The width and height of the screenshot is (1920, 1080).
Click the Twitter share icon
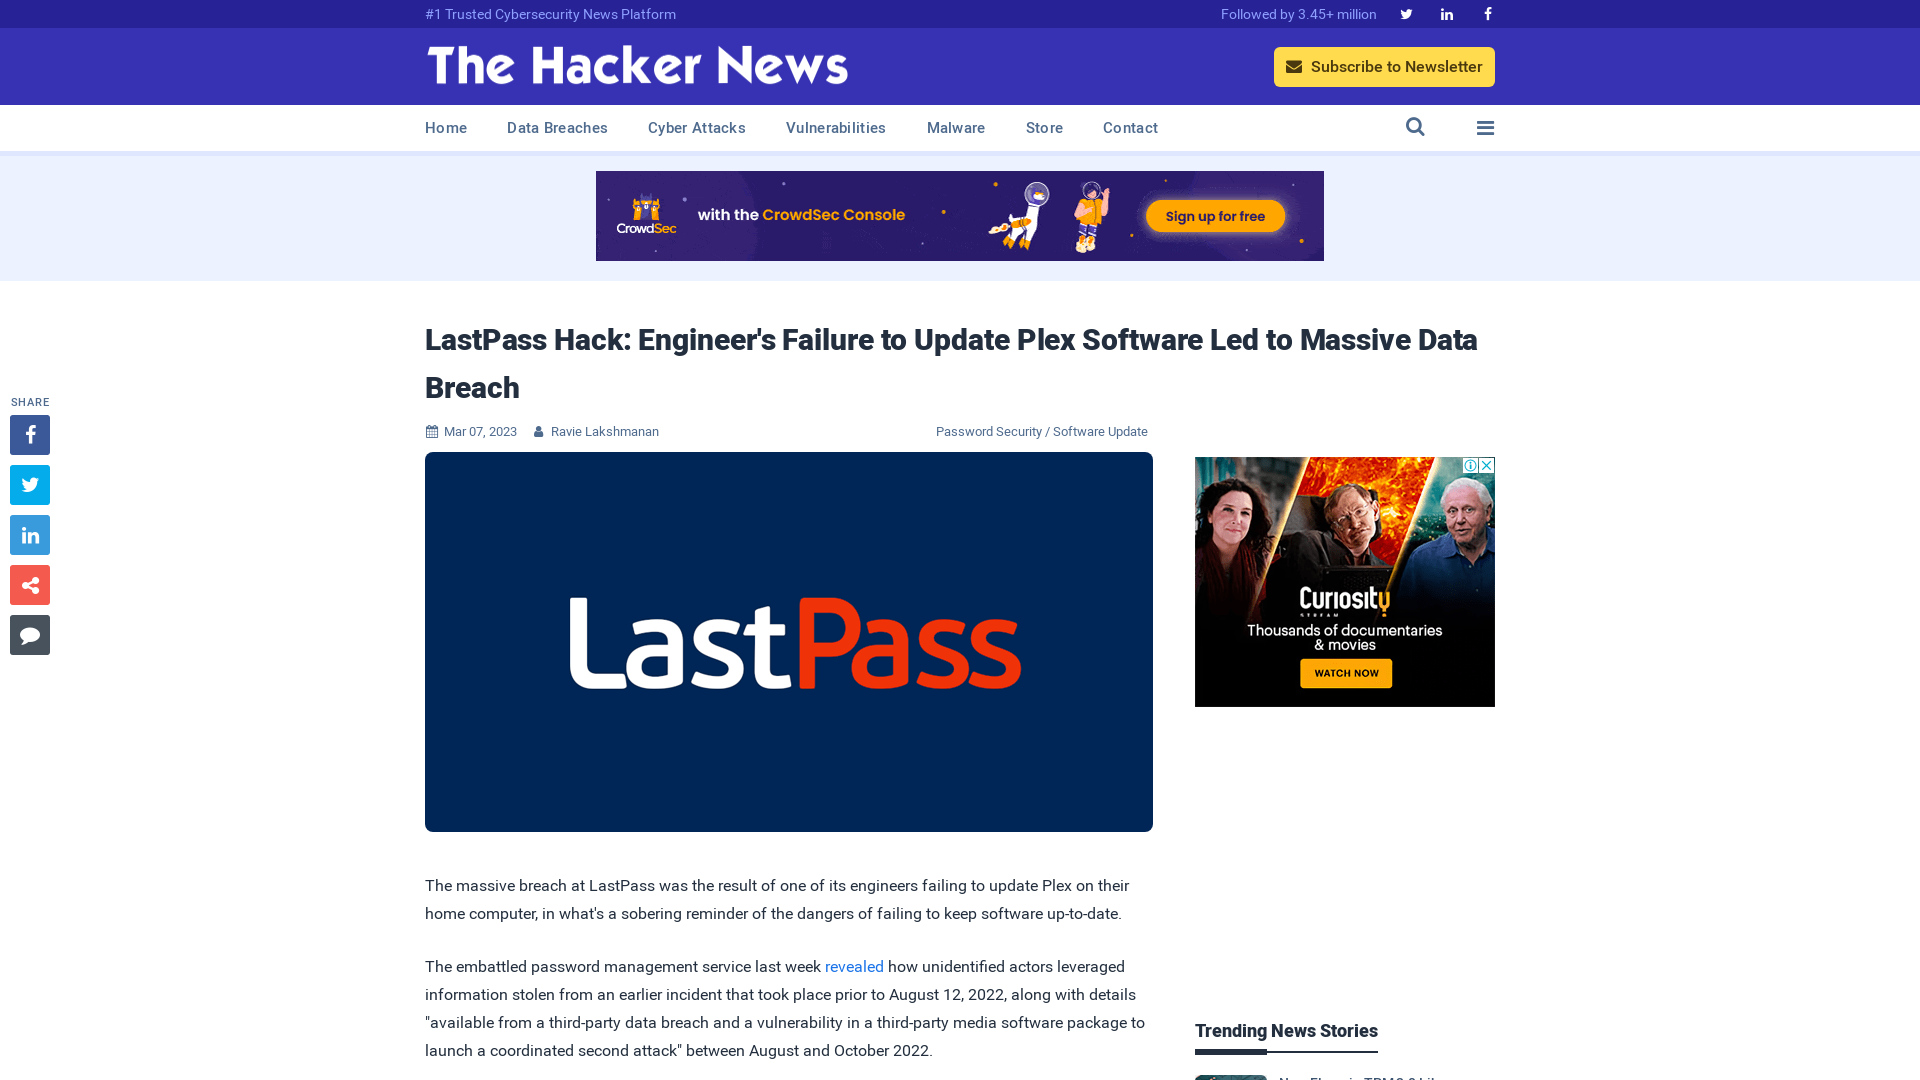29,484
